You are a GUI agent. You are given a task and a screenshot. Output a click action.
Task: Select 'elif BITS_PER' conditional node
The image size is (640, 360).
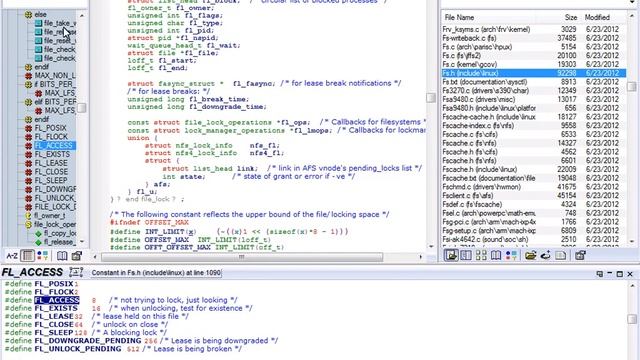coord(55,102)
